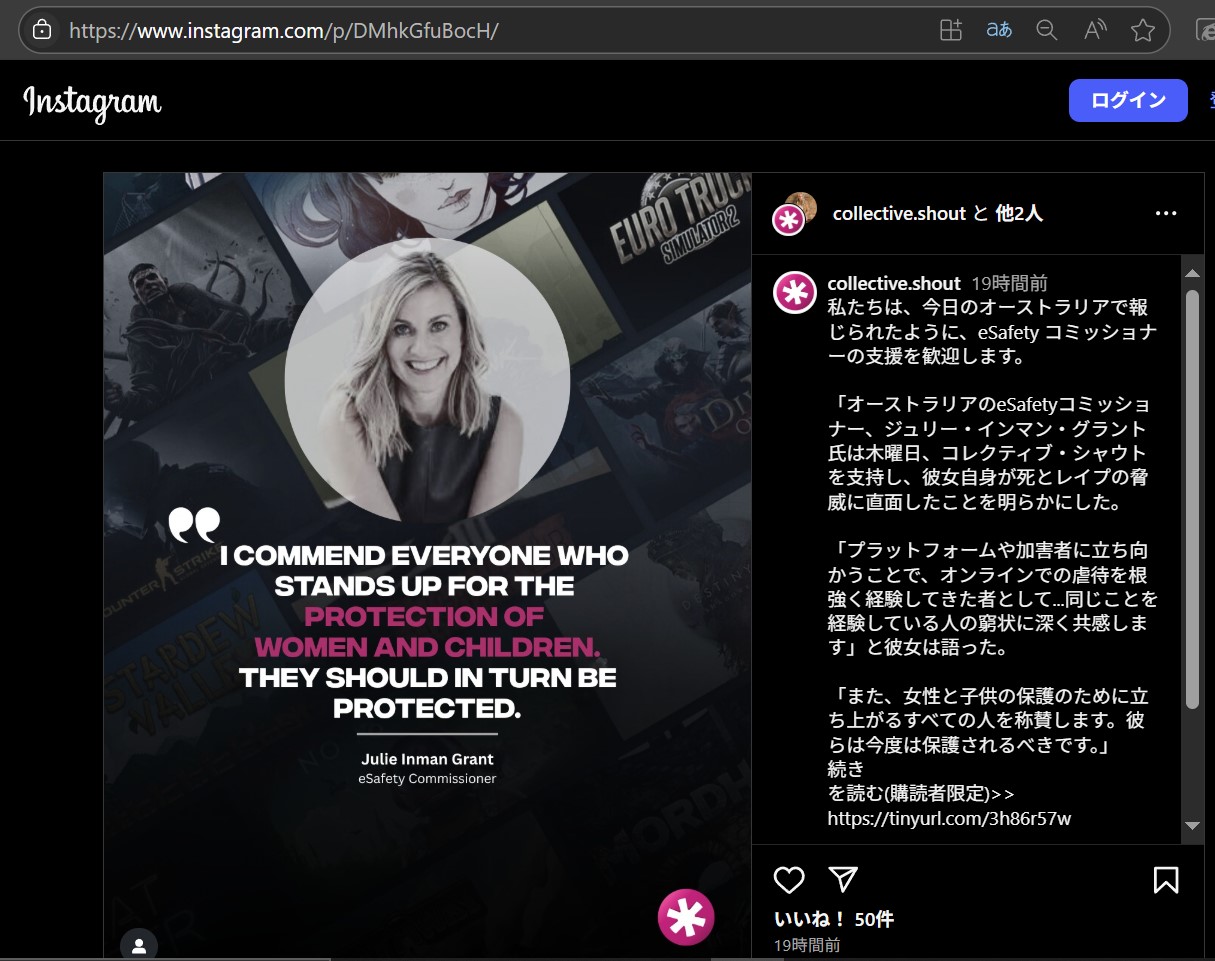
Task: Open collective.shout username in the caption
Action: point(894,284)
